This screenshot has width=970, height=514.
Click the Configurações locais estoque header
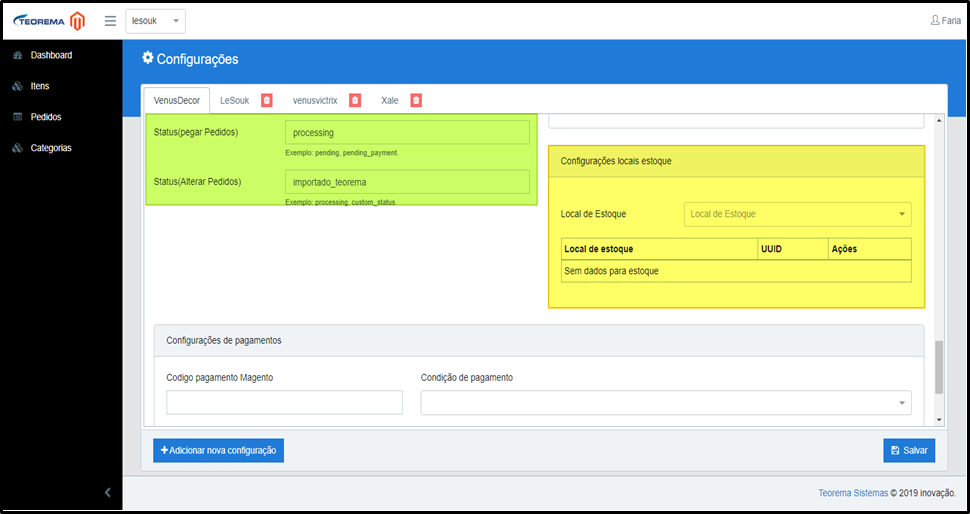(736, 161)
